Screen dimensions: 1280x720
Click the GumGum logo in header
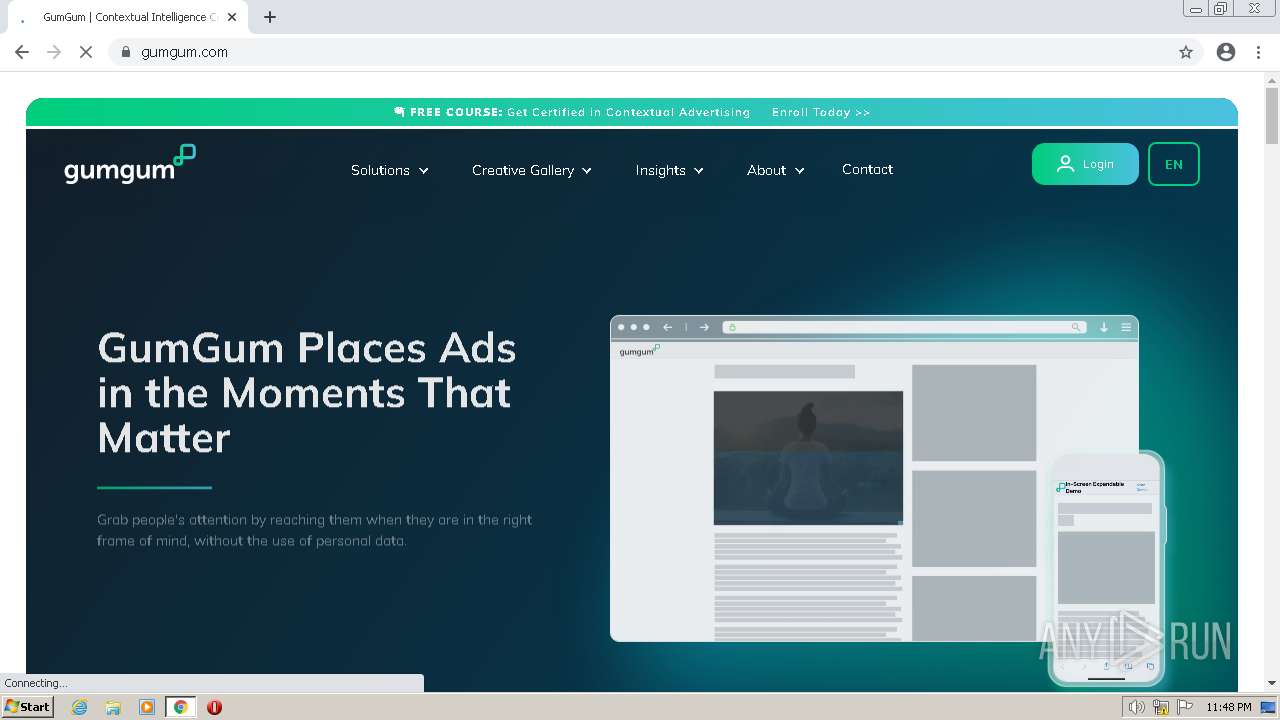pos(130,165)
